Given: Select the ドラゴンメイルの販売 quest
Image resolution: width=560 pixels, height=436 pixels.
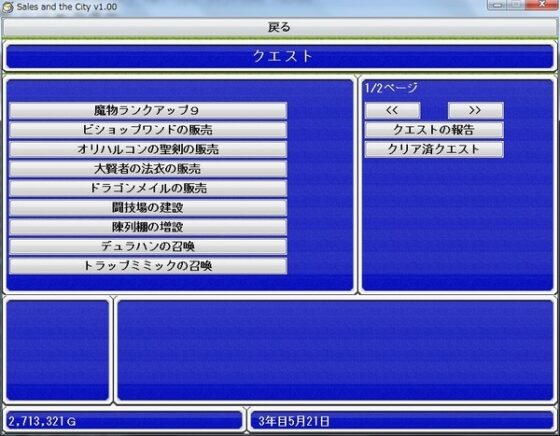Looking at the screenshot, I should pyautogui.click(x=148, y=188).
